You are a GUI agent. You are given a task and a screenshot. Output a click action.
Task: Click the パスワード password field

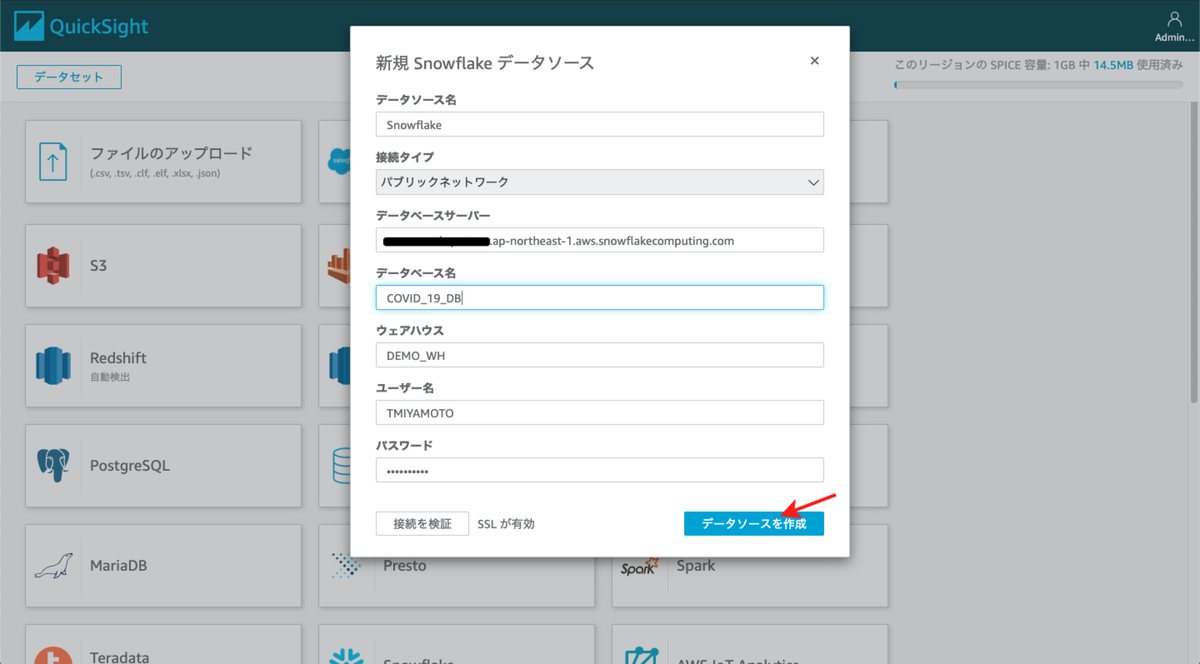pos(600,469)
